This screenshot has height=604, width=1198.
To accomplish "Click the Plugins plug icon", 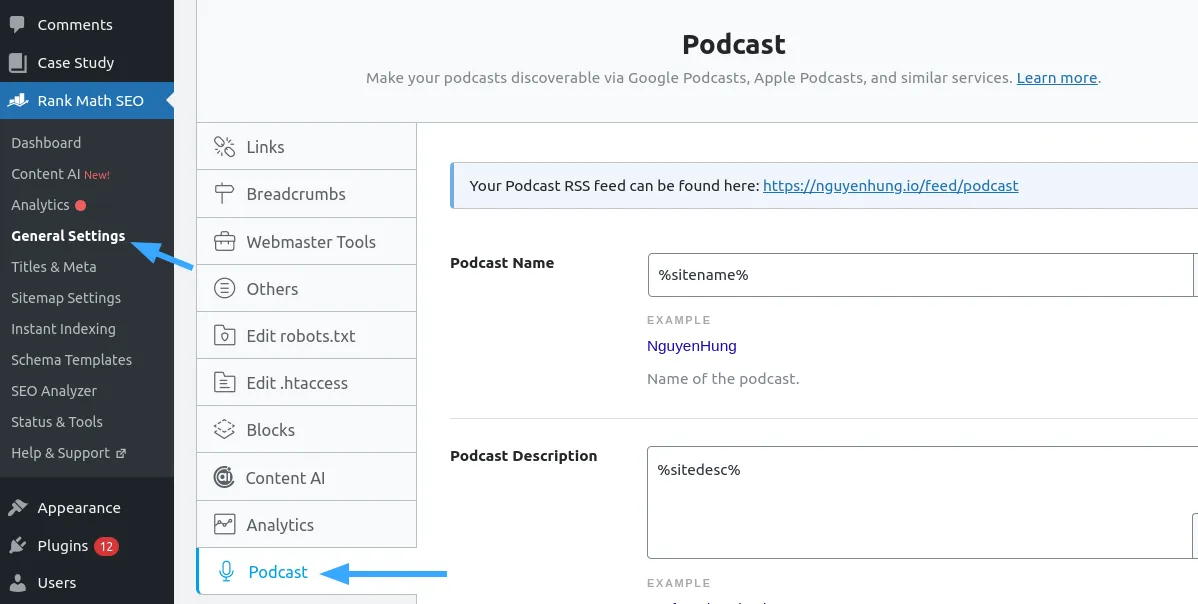I will point(17,546).
